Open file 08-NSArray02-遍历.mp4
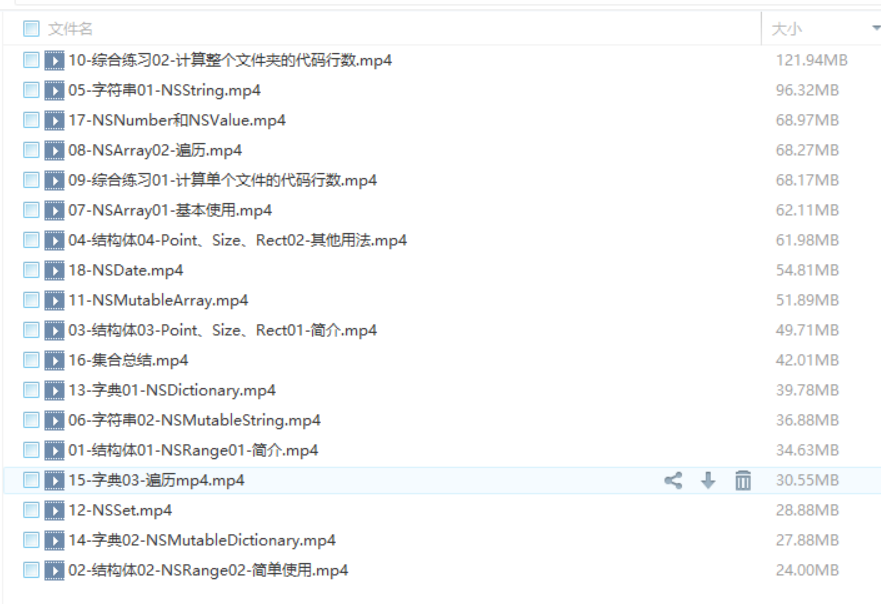This screenshot has height=604, width=881. tap(155, 151)
